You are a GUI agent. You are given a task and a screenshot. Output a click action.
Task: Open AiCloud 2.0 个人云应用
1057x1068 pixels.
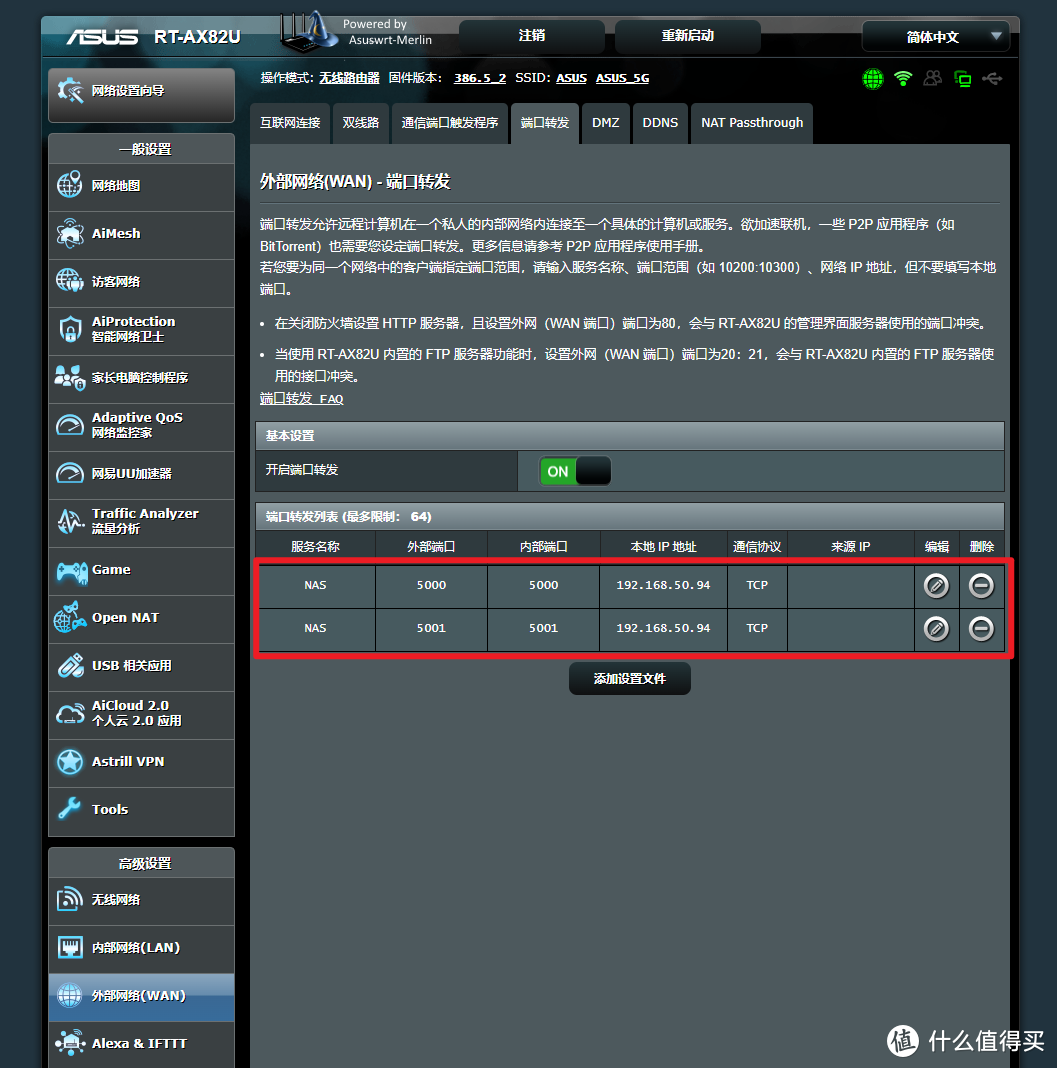140,714
